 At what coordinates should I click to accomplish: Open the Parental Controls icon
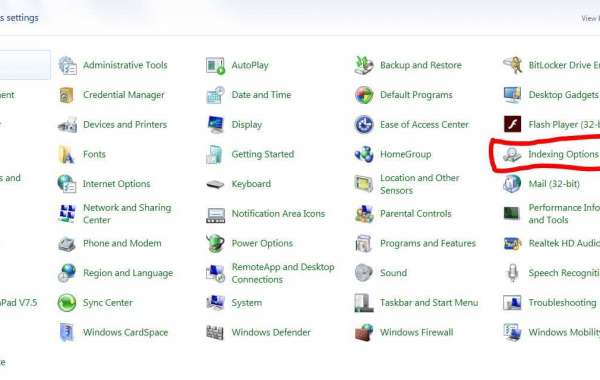coord(364,214)
